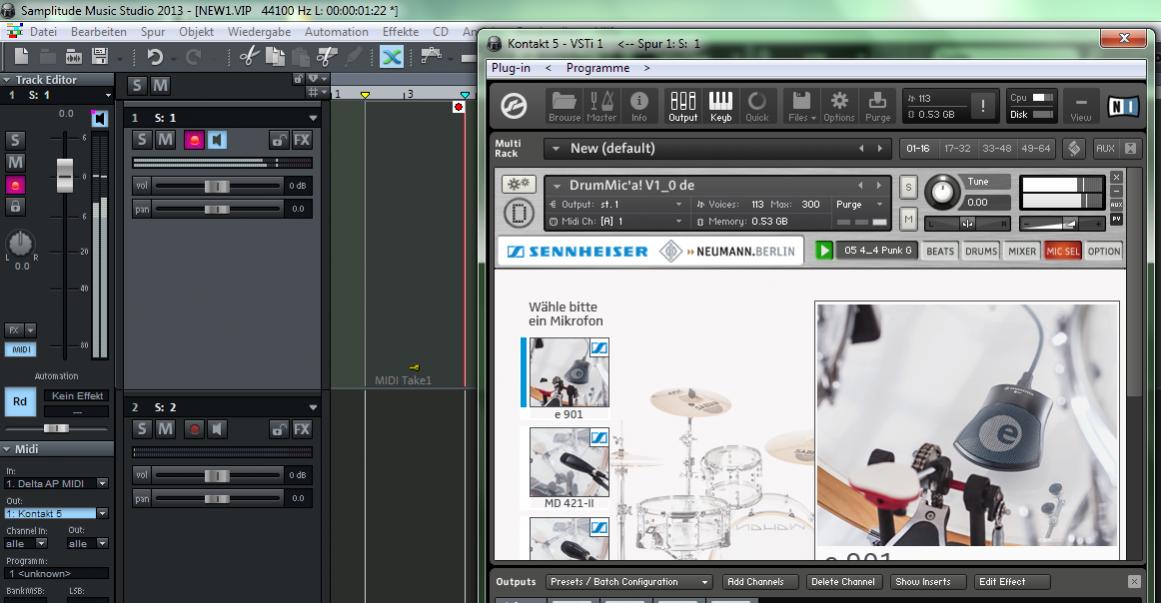Mute track S: 2

pyautogui.click(x=165, y=428)
